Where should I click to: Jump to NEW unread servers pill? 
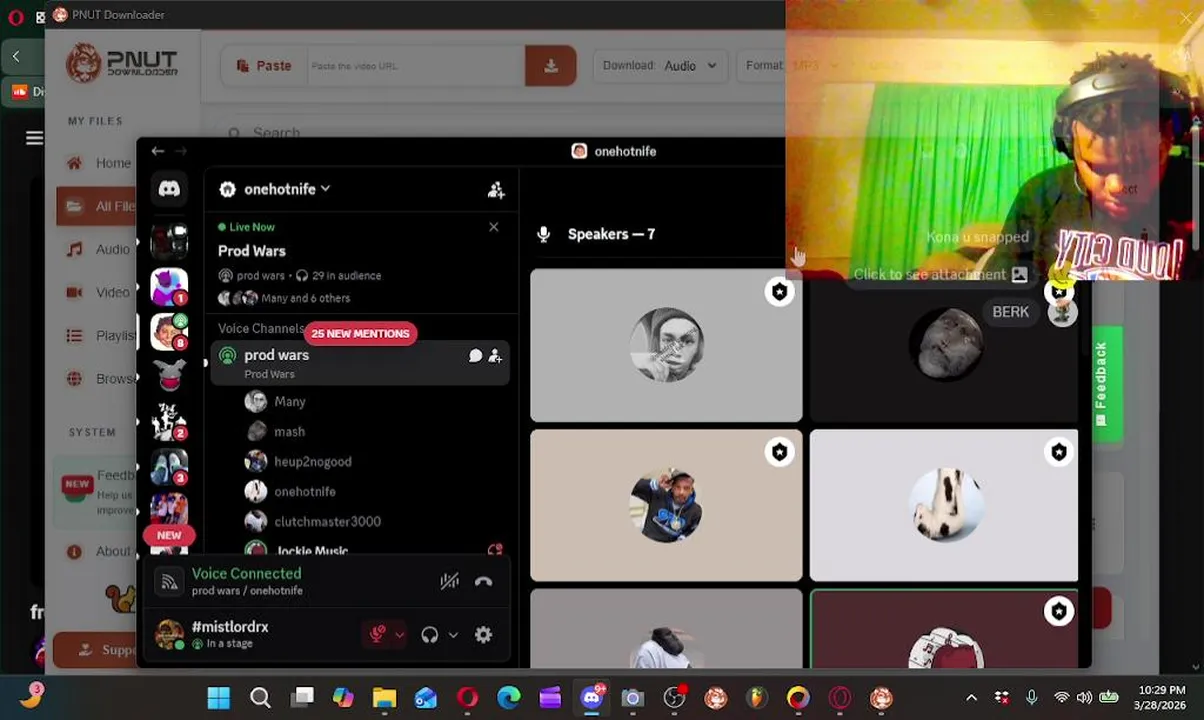[x=169, y=535]
